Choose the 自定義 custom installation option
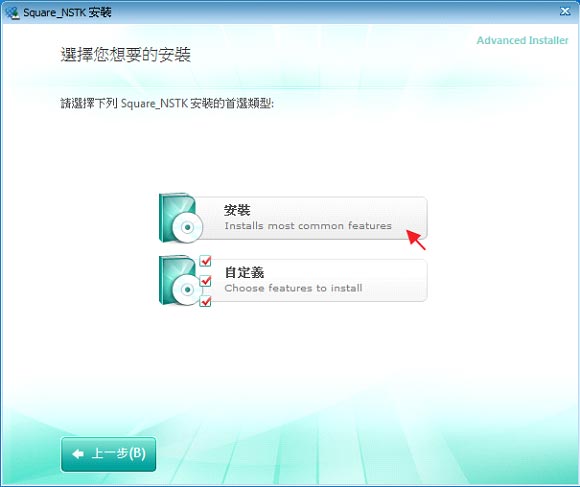 point(293,280)
